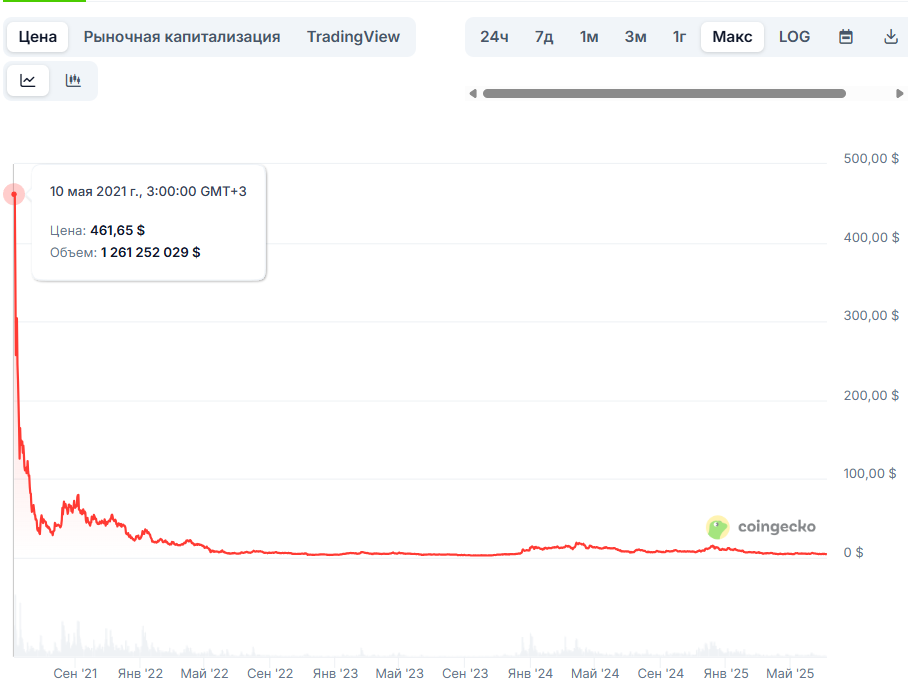Viewport: 910px width, 697px height.
Task: Click the 200,00 $ axis label
Action: click(x=871, y=395)
